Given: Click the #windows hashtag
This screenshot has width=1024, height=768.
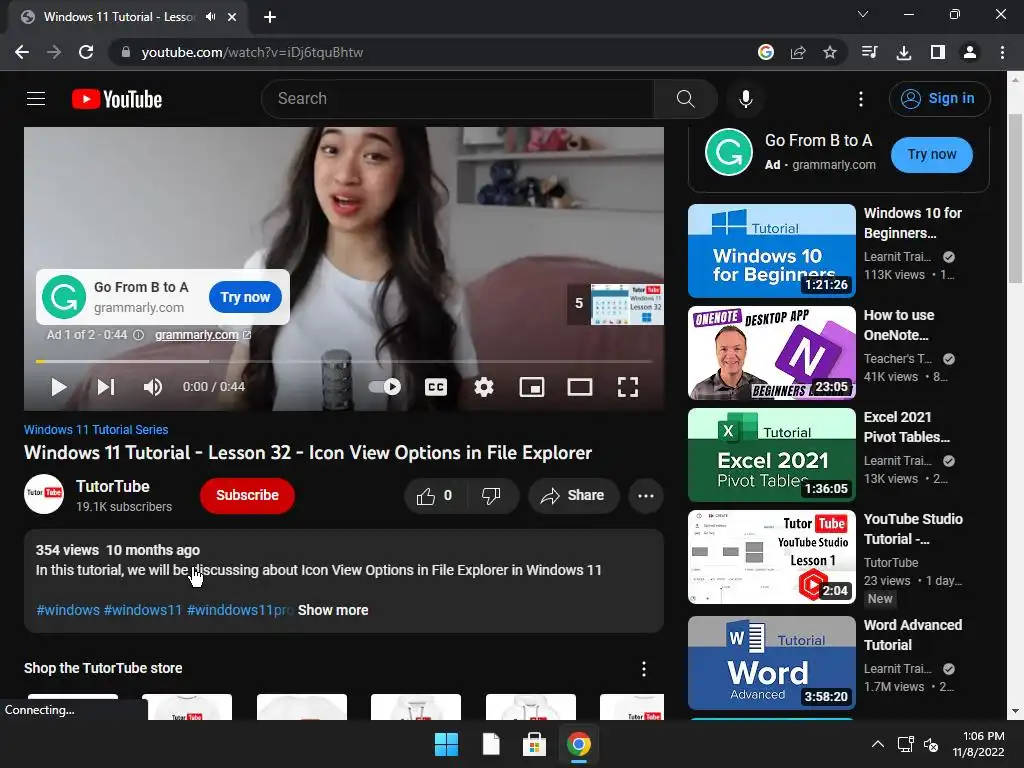Looking at the screenshot, I should pyautogui.click(x=68, y=610).
